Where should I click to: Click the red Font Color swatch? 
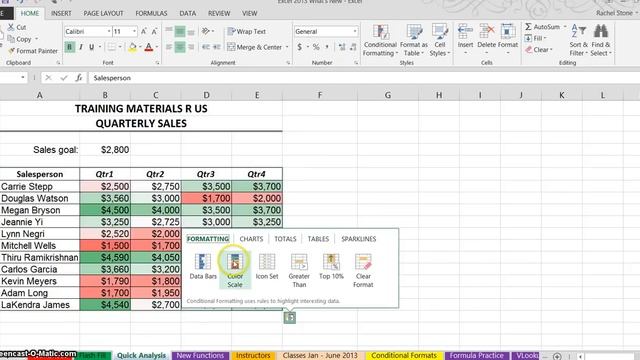(x=149, y=47)
